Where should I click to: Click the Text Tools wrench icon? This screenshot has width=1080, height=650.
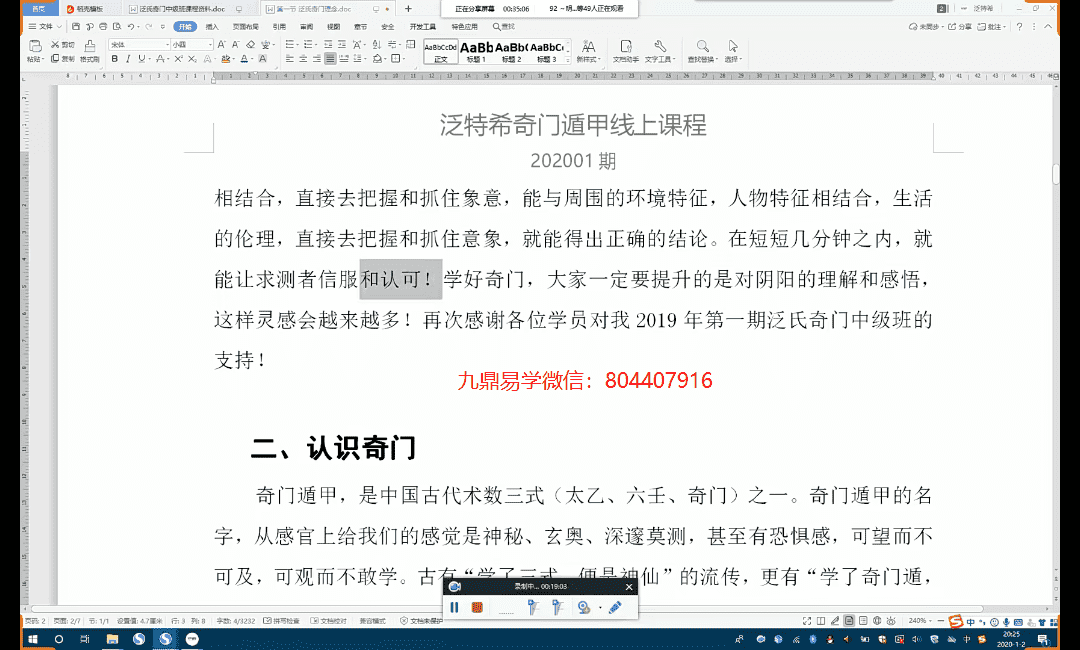point(659,47)
